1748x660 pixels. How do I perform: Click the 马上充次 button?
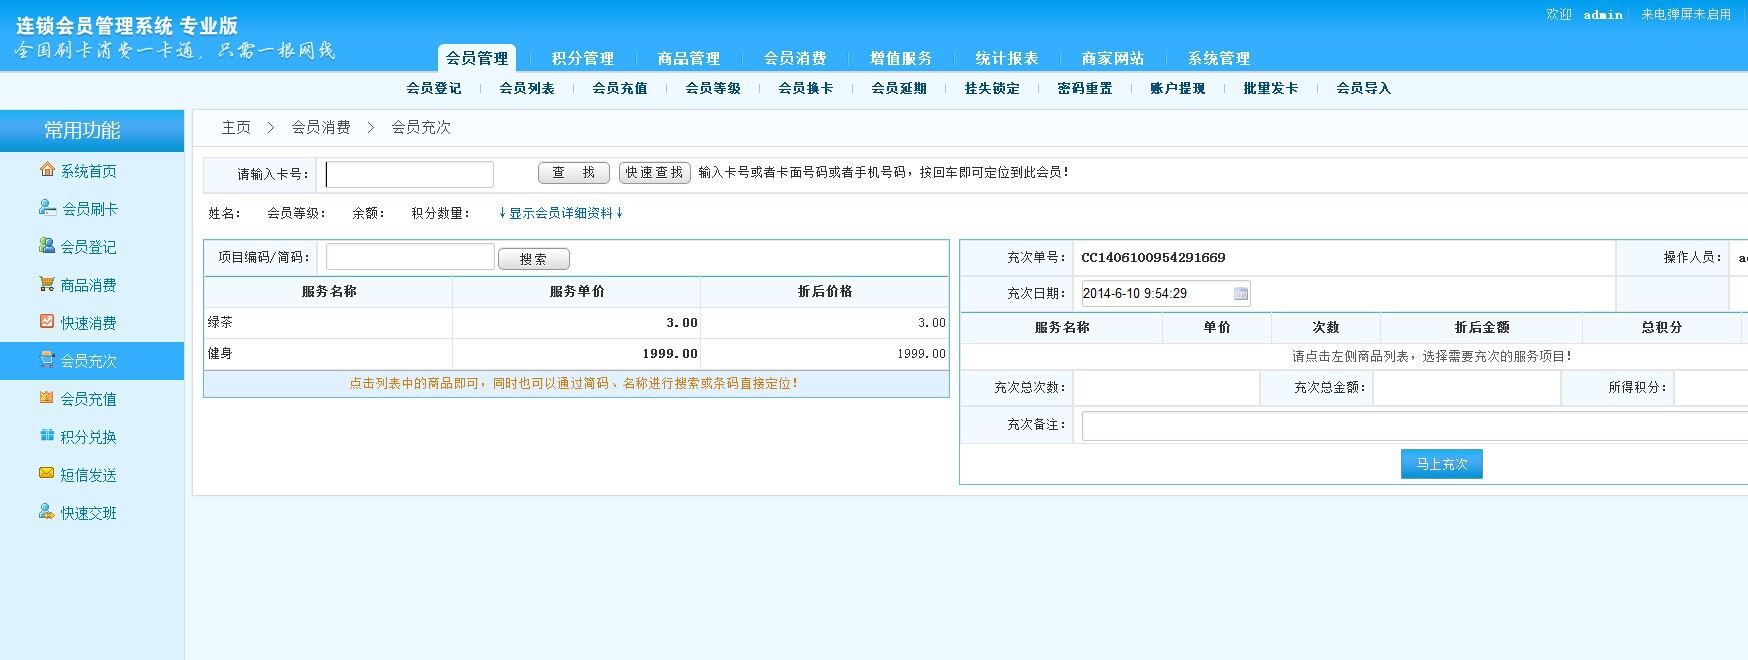pyautogui.click(x=1442, y=464)
